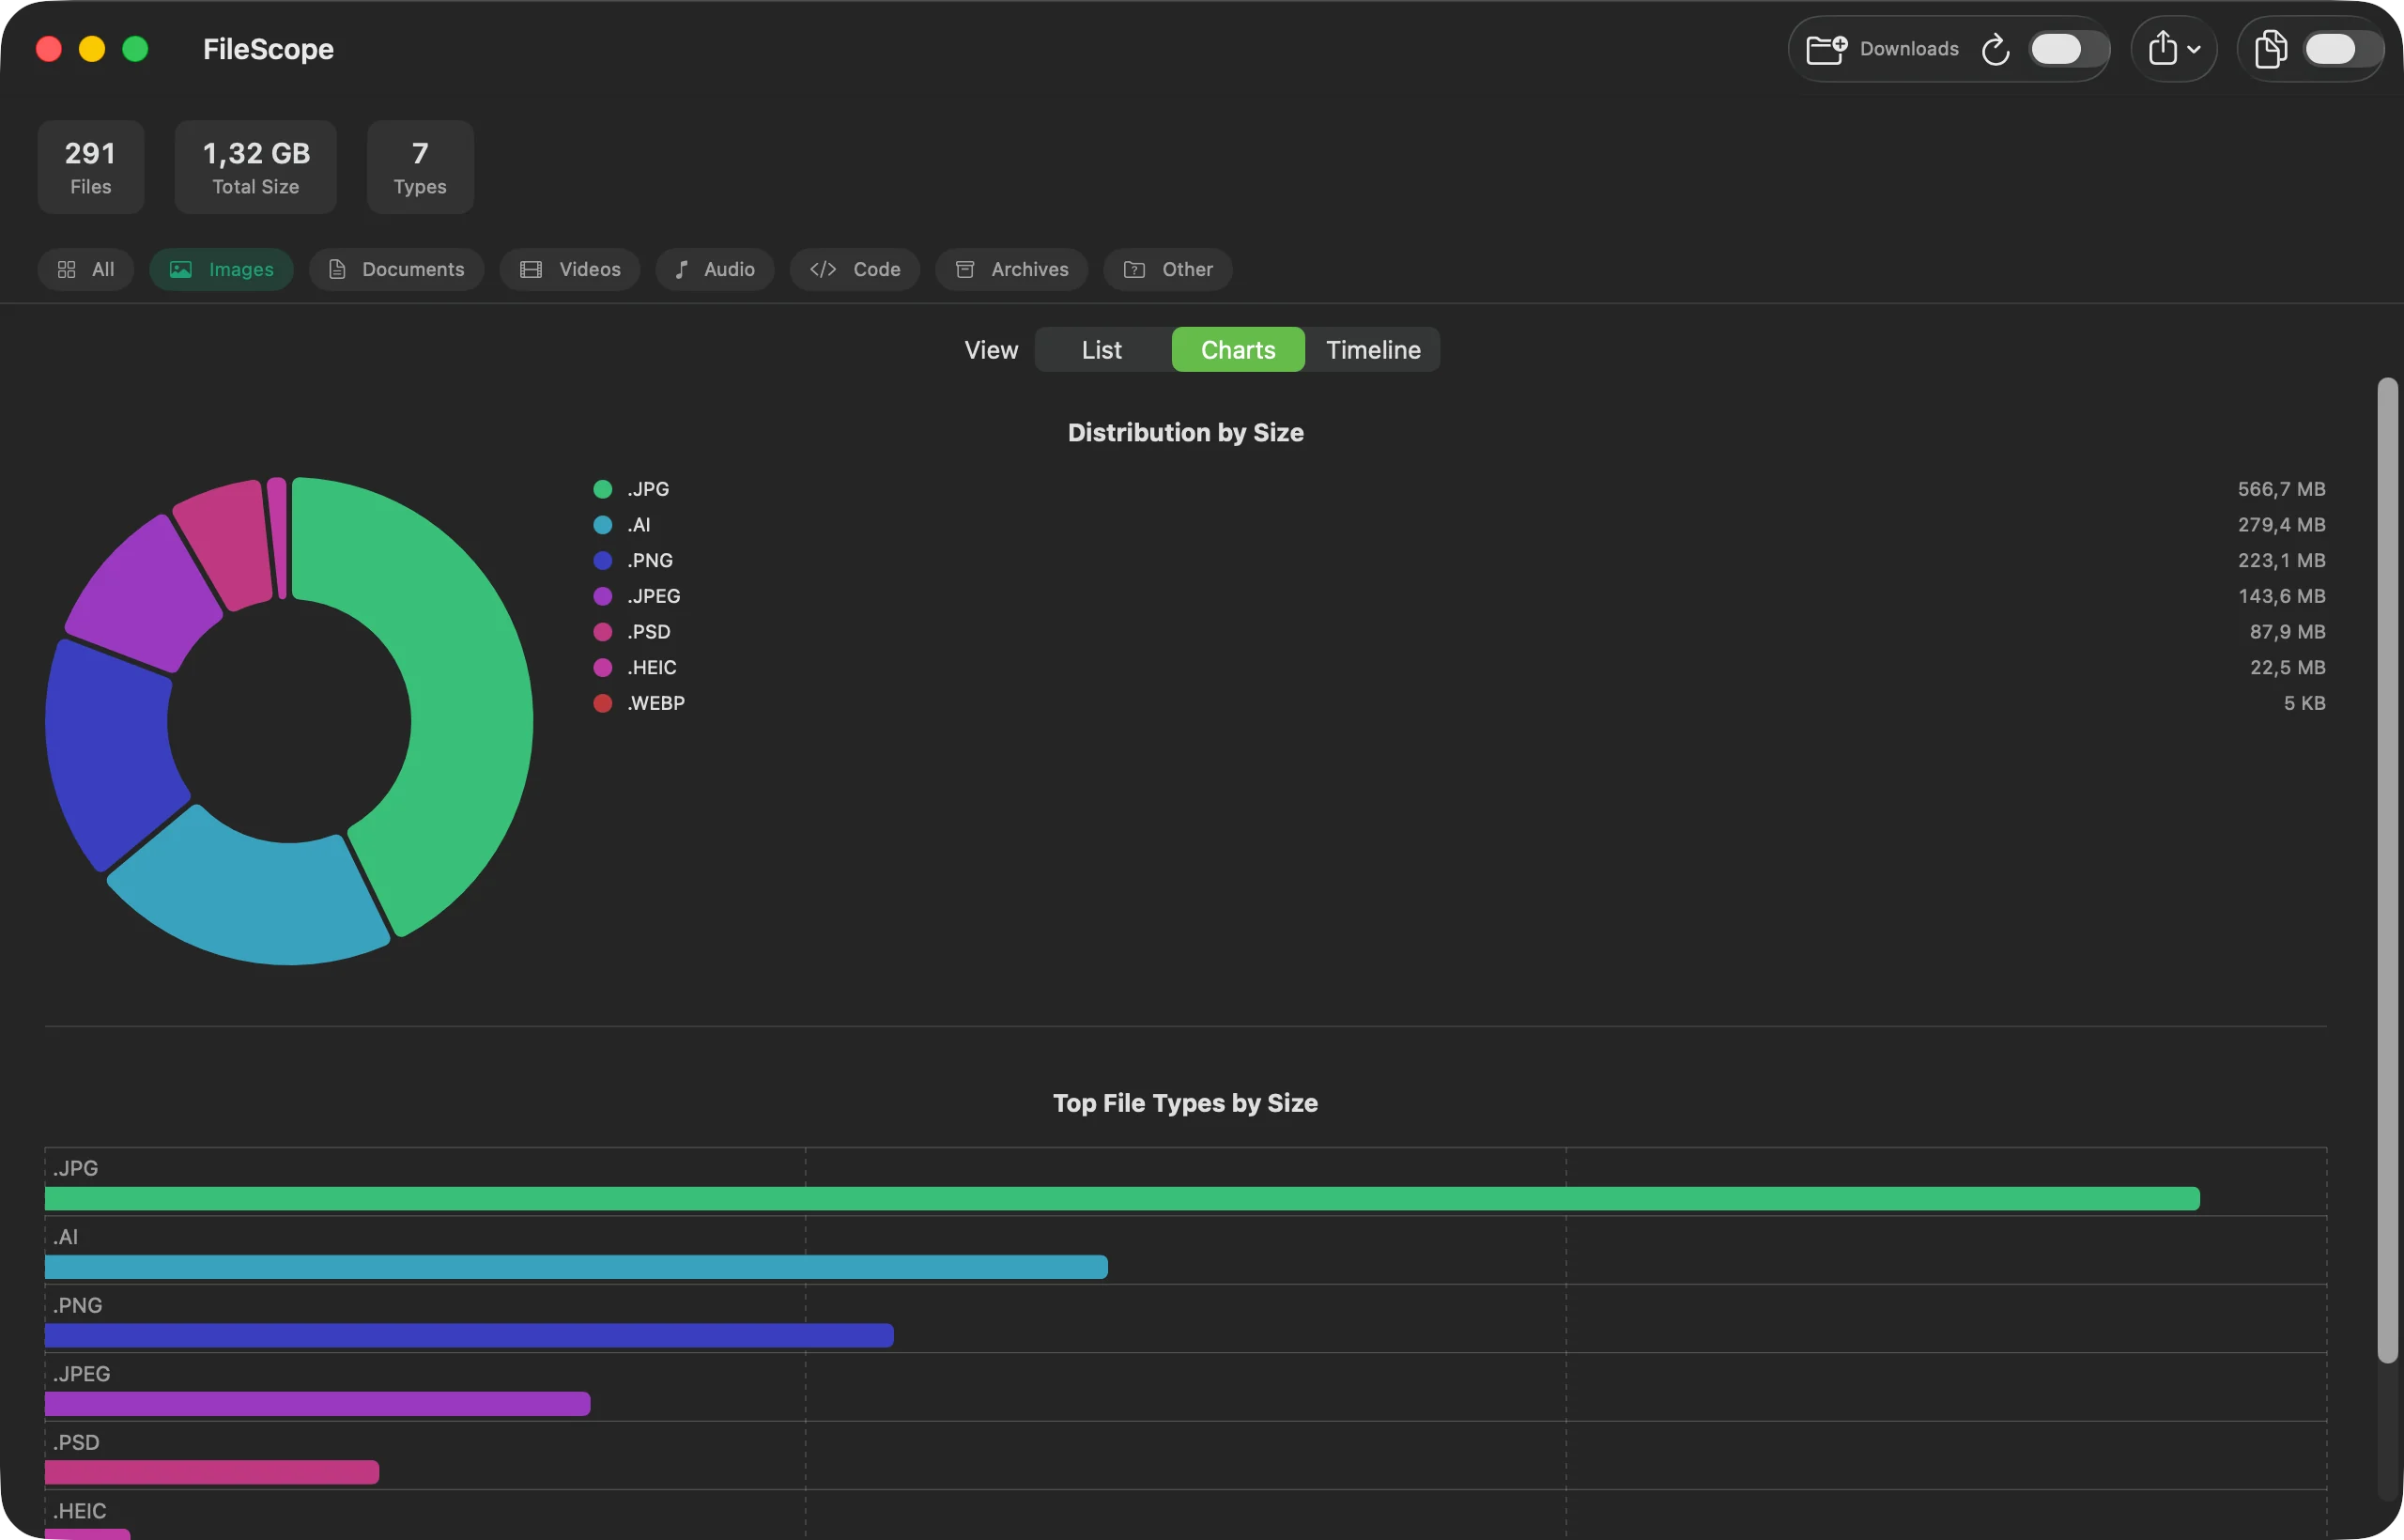Image resolution: width=2404 pixels, height=1540 pixels.
Task: Click the duplicate files icon
Action: pyautogui.click(x=2270, y=48)
